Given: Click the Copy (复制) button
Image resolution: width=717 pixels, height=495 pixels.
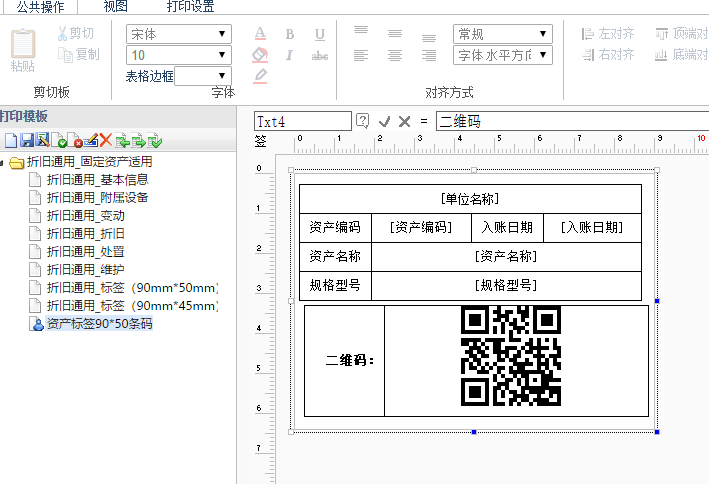Looking at the screenshot, I should point(78,54).
